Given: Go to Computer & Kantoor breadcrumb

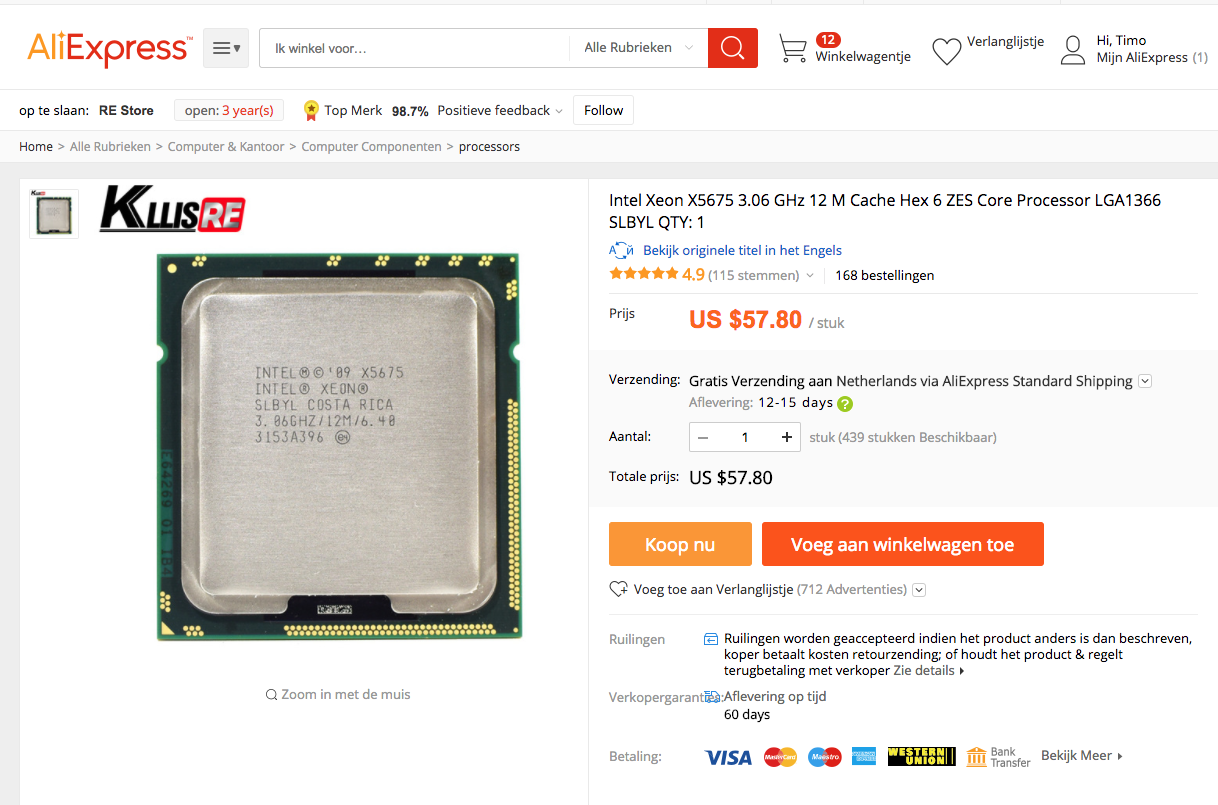Looking at the screenshot, I should 226,147.
